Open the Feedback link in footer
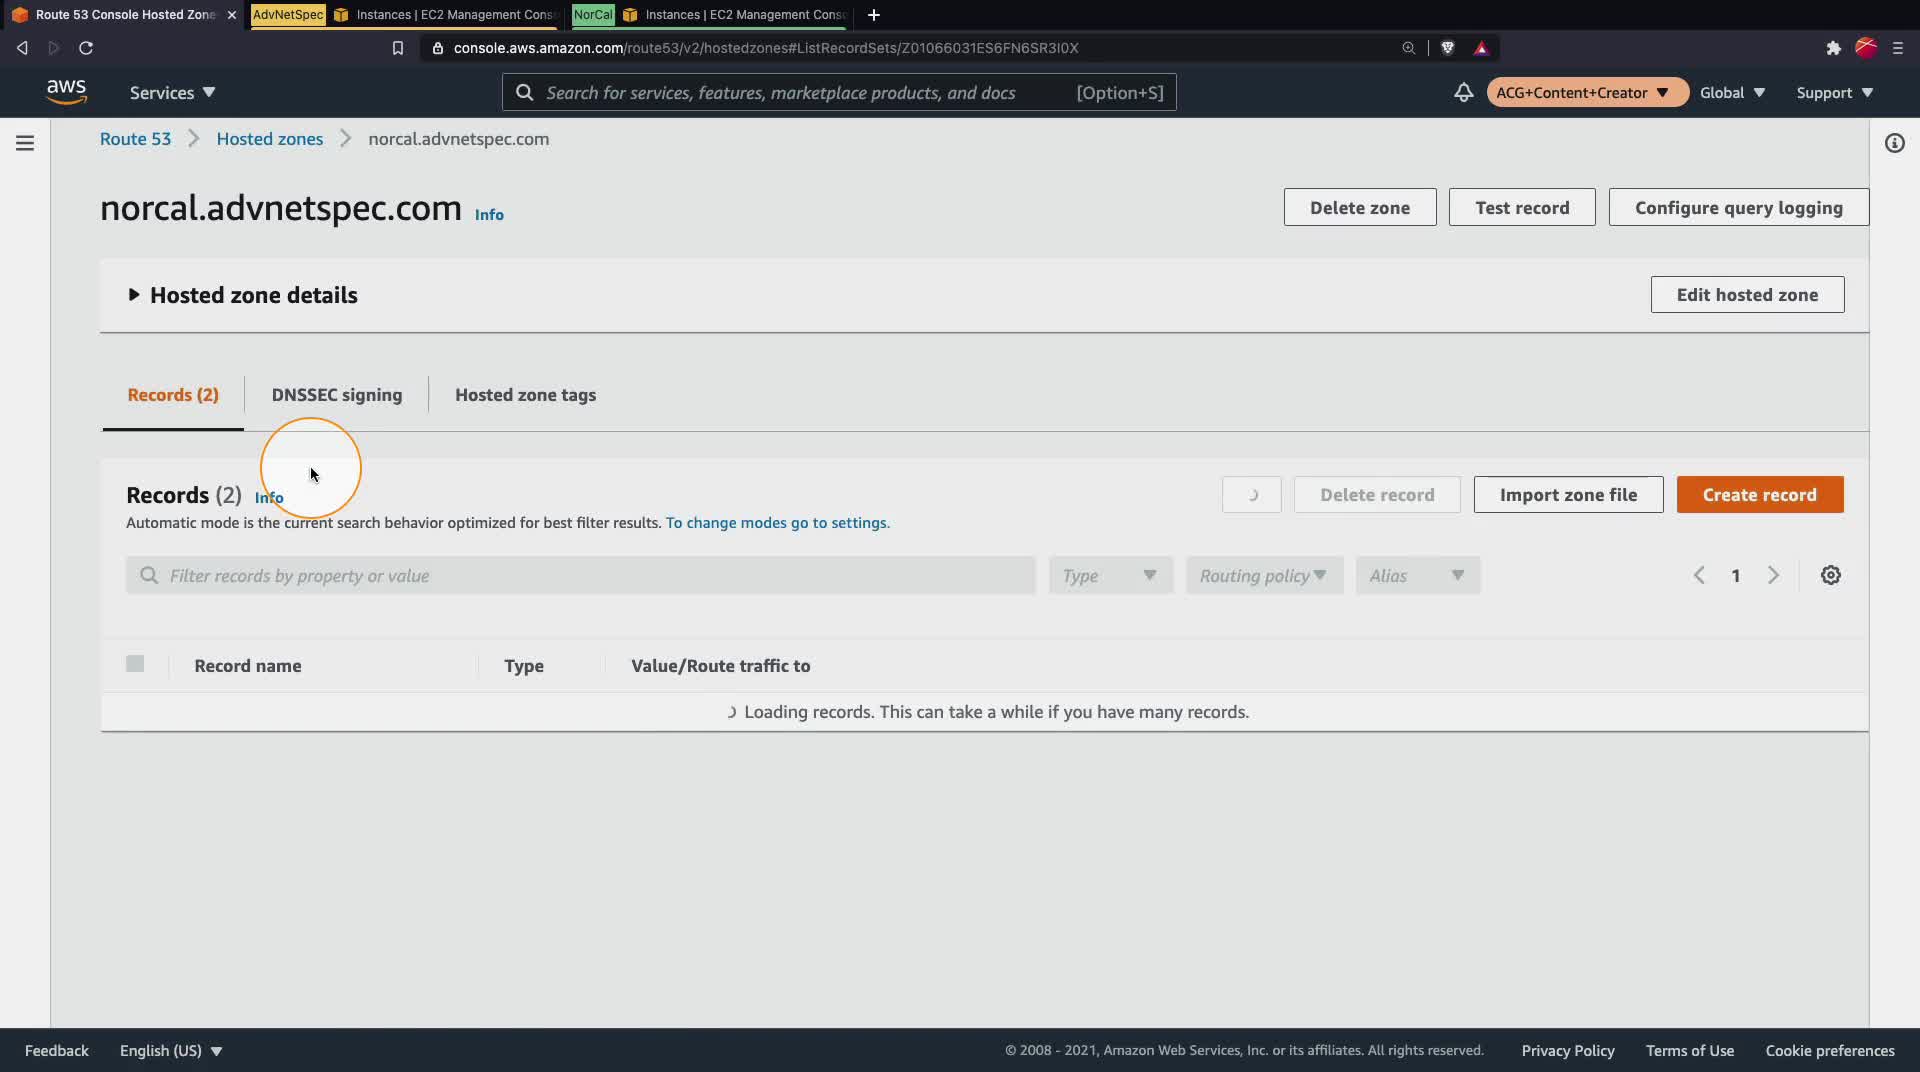Screen dimensions: 1920x1072 (x=57, y=1051)
